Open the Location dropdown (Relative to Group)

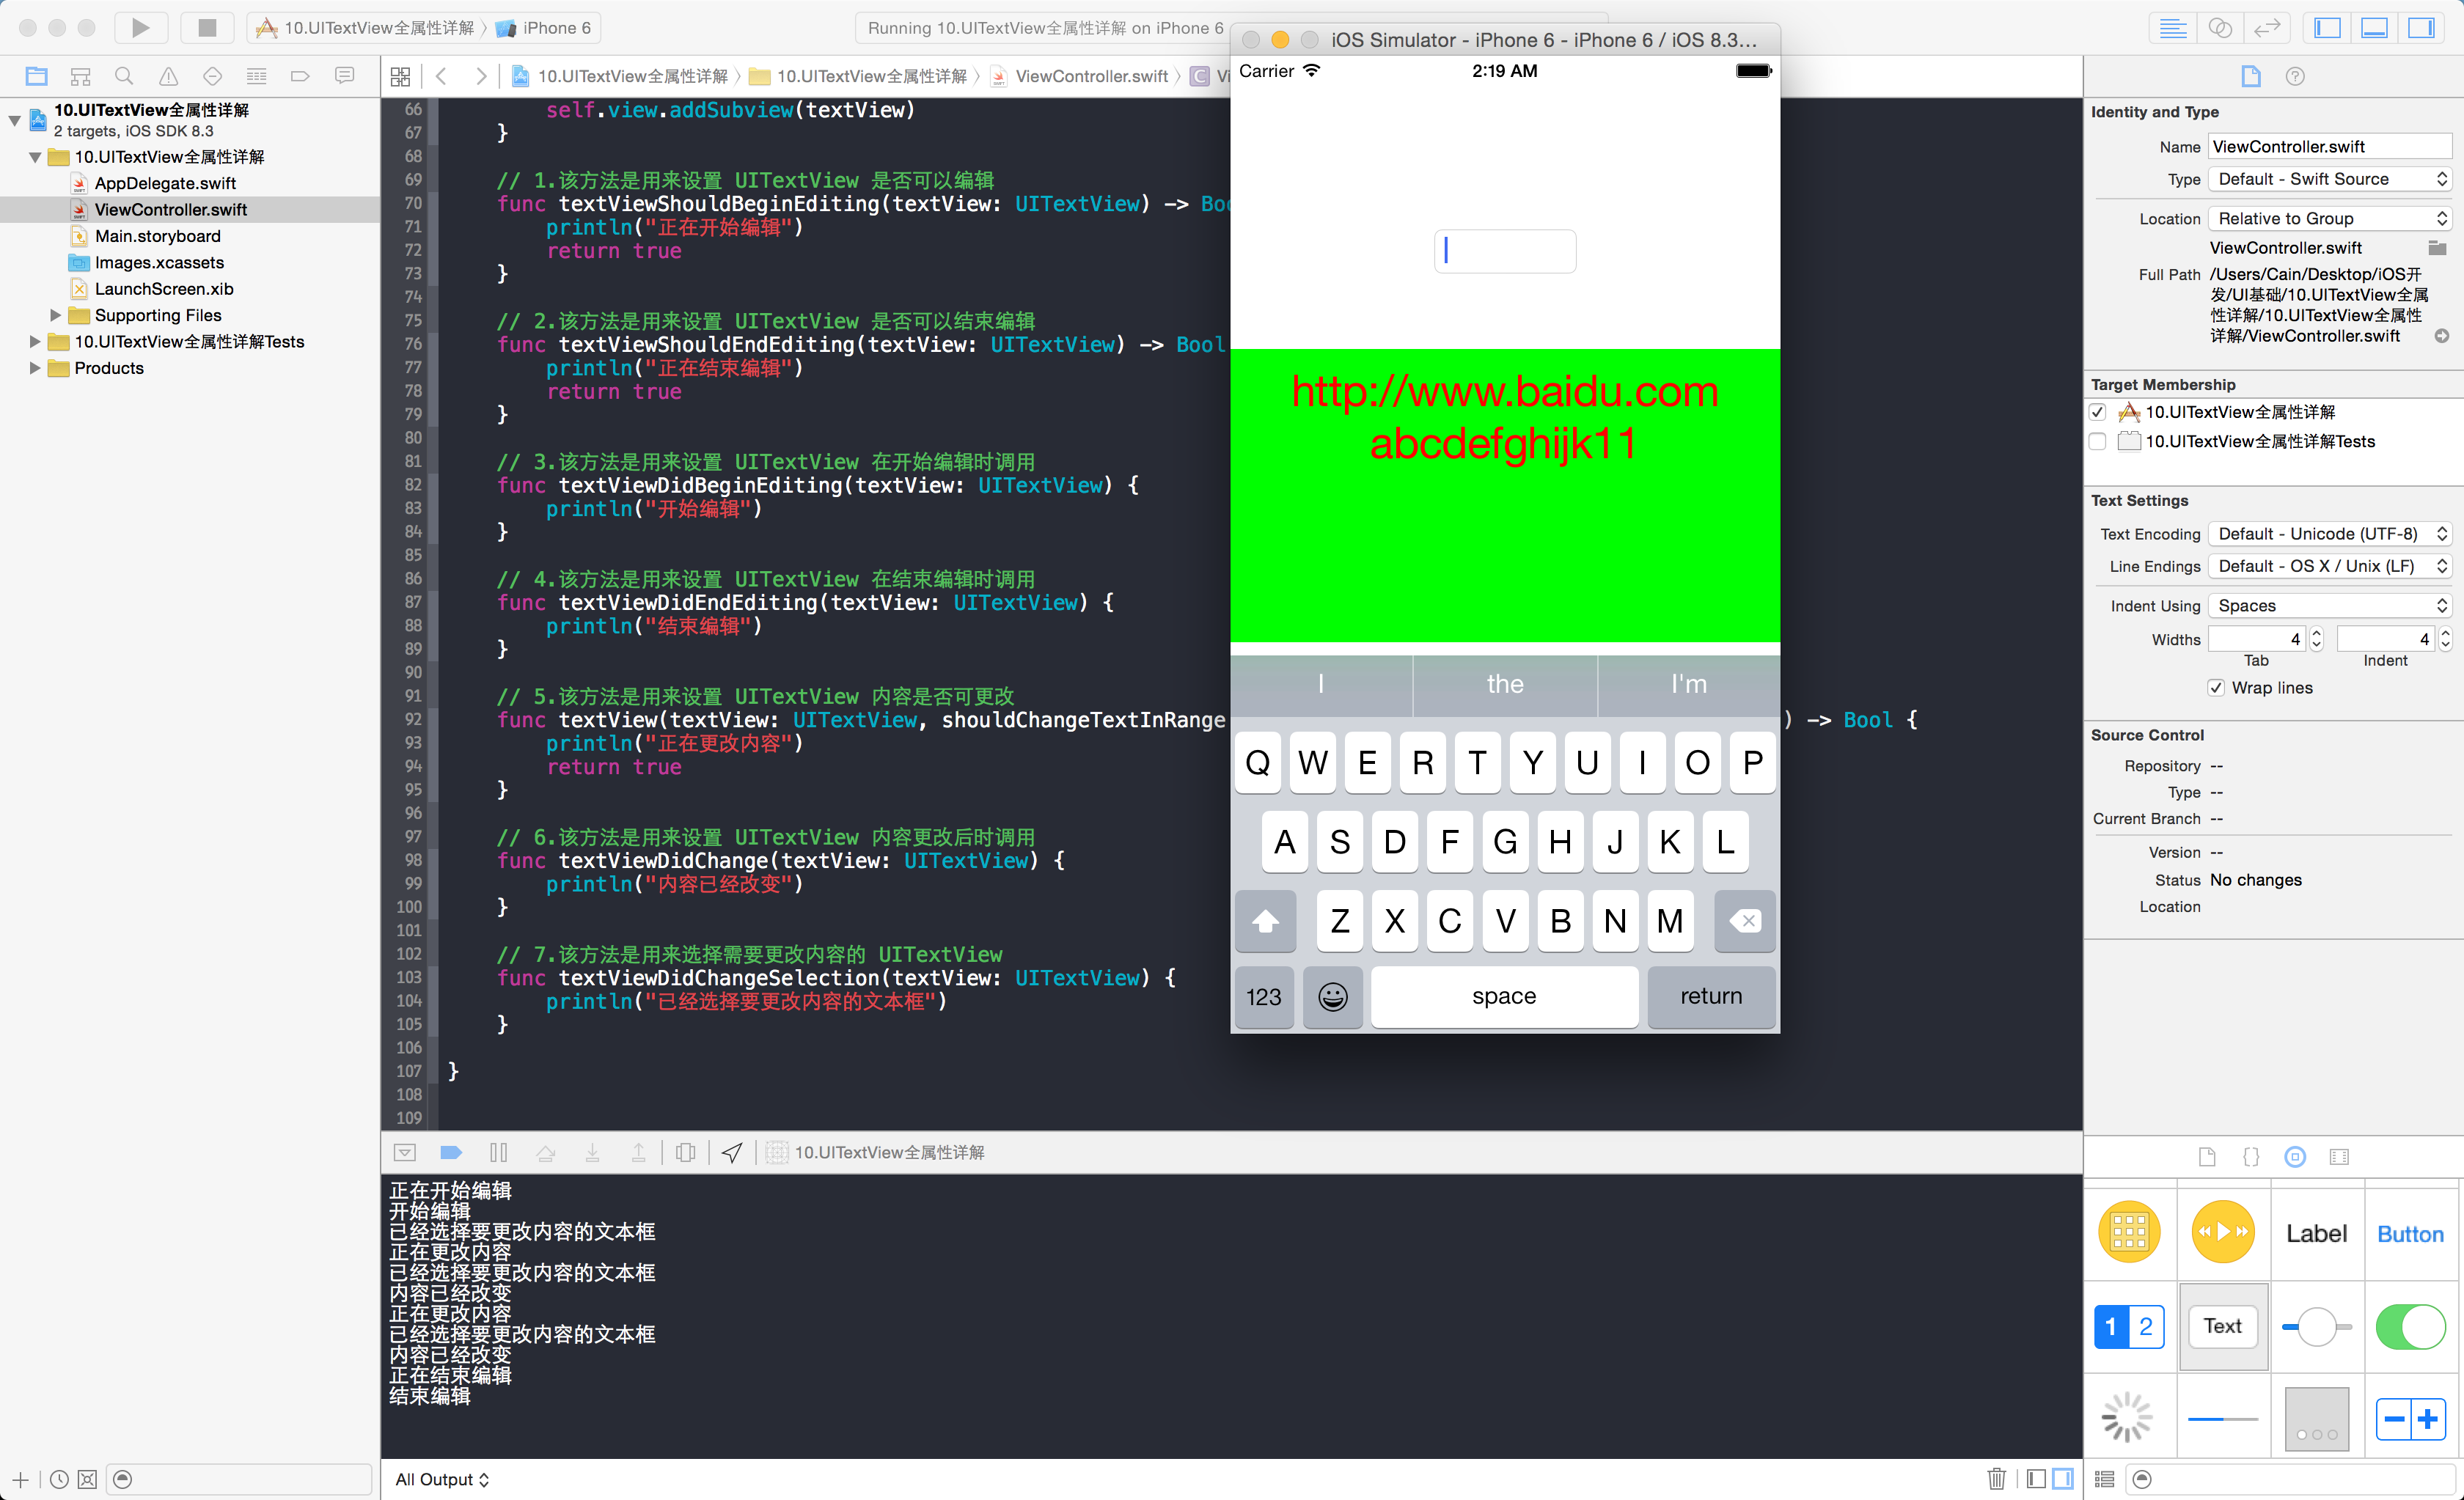tap(2329, 218)
